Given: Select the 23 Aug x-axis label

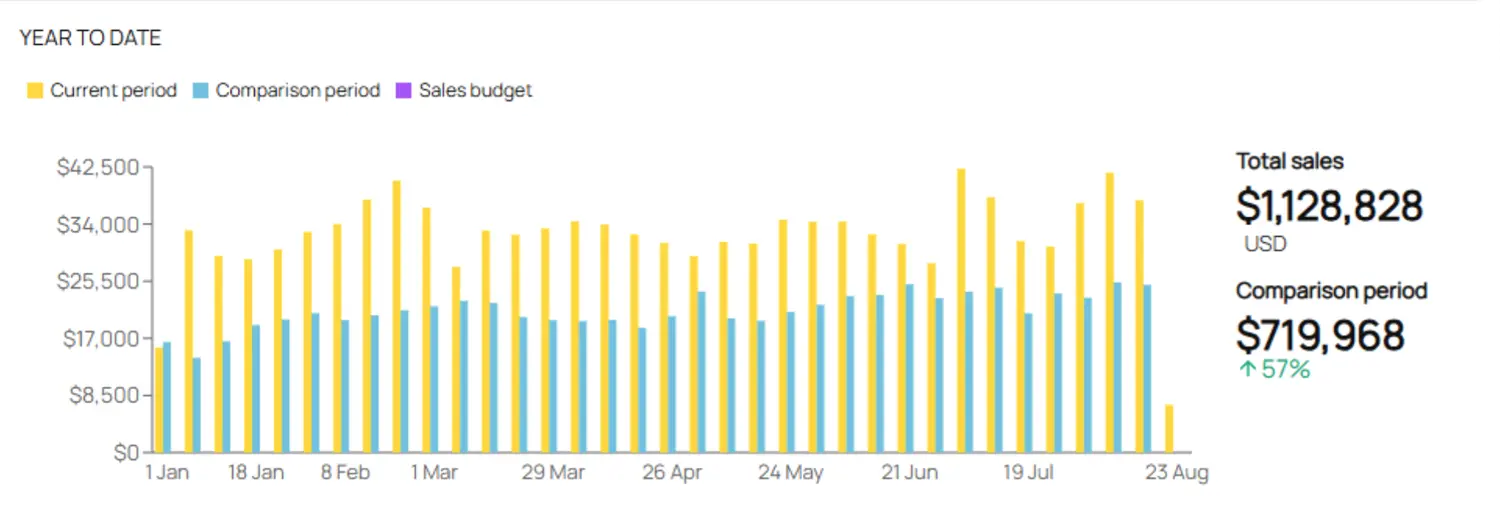Looking at the screenshot, I should click(x=1176, y=473).
